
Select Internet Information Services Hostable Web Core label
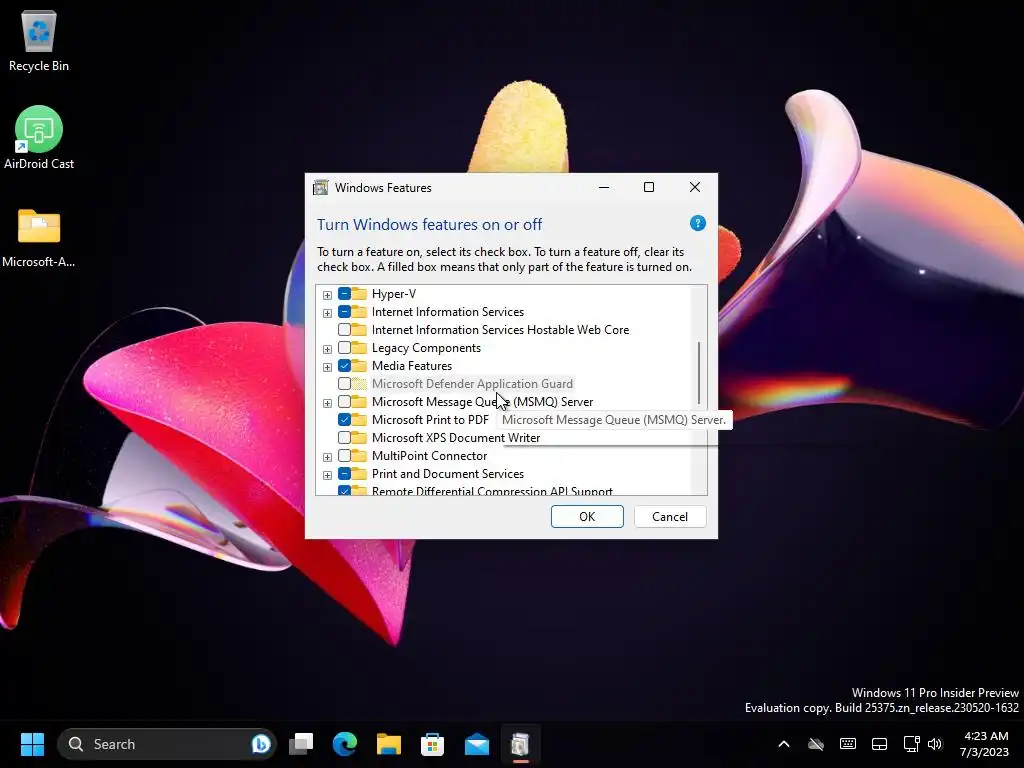pyautogui.click(x=500, y=330)
